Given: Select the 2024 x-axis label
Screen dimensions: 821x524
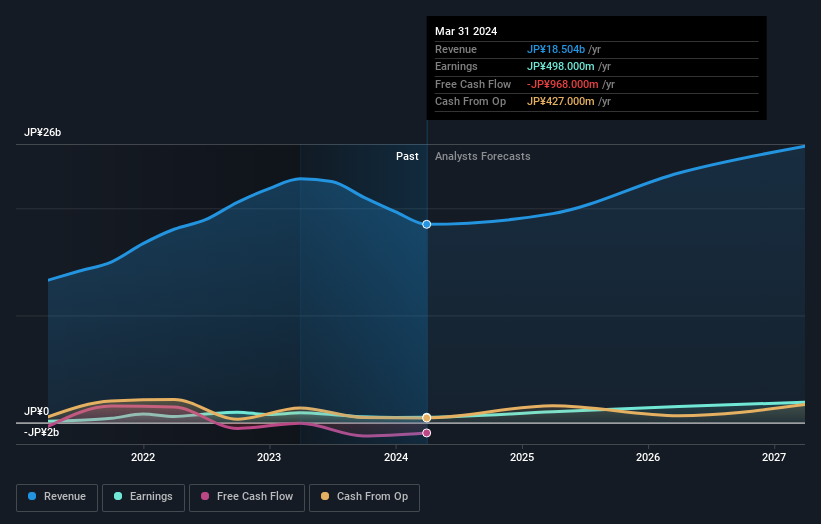Looking at the screenshot, I should (396, 457).
